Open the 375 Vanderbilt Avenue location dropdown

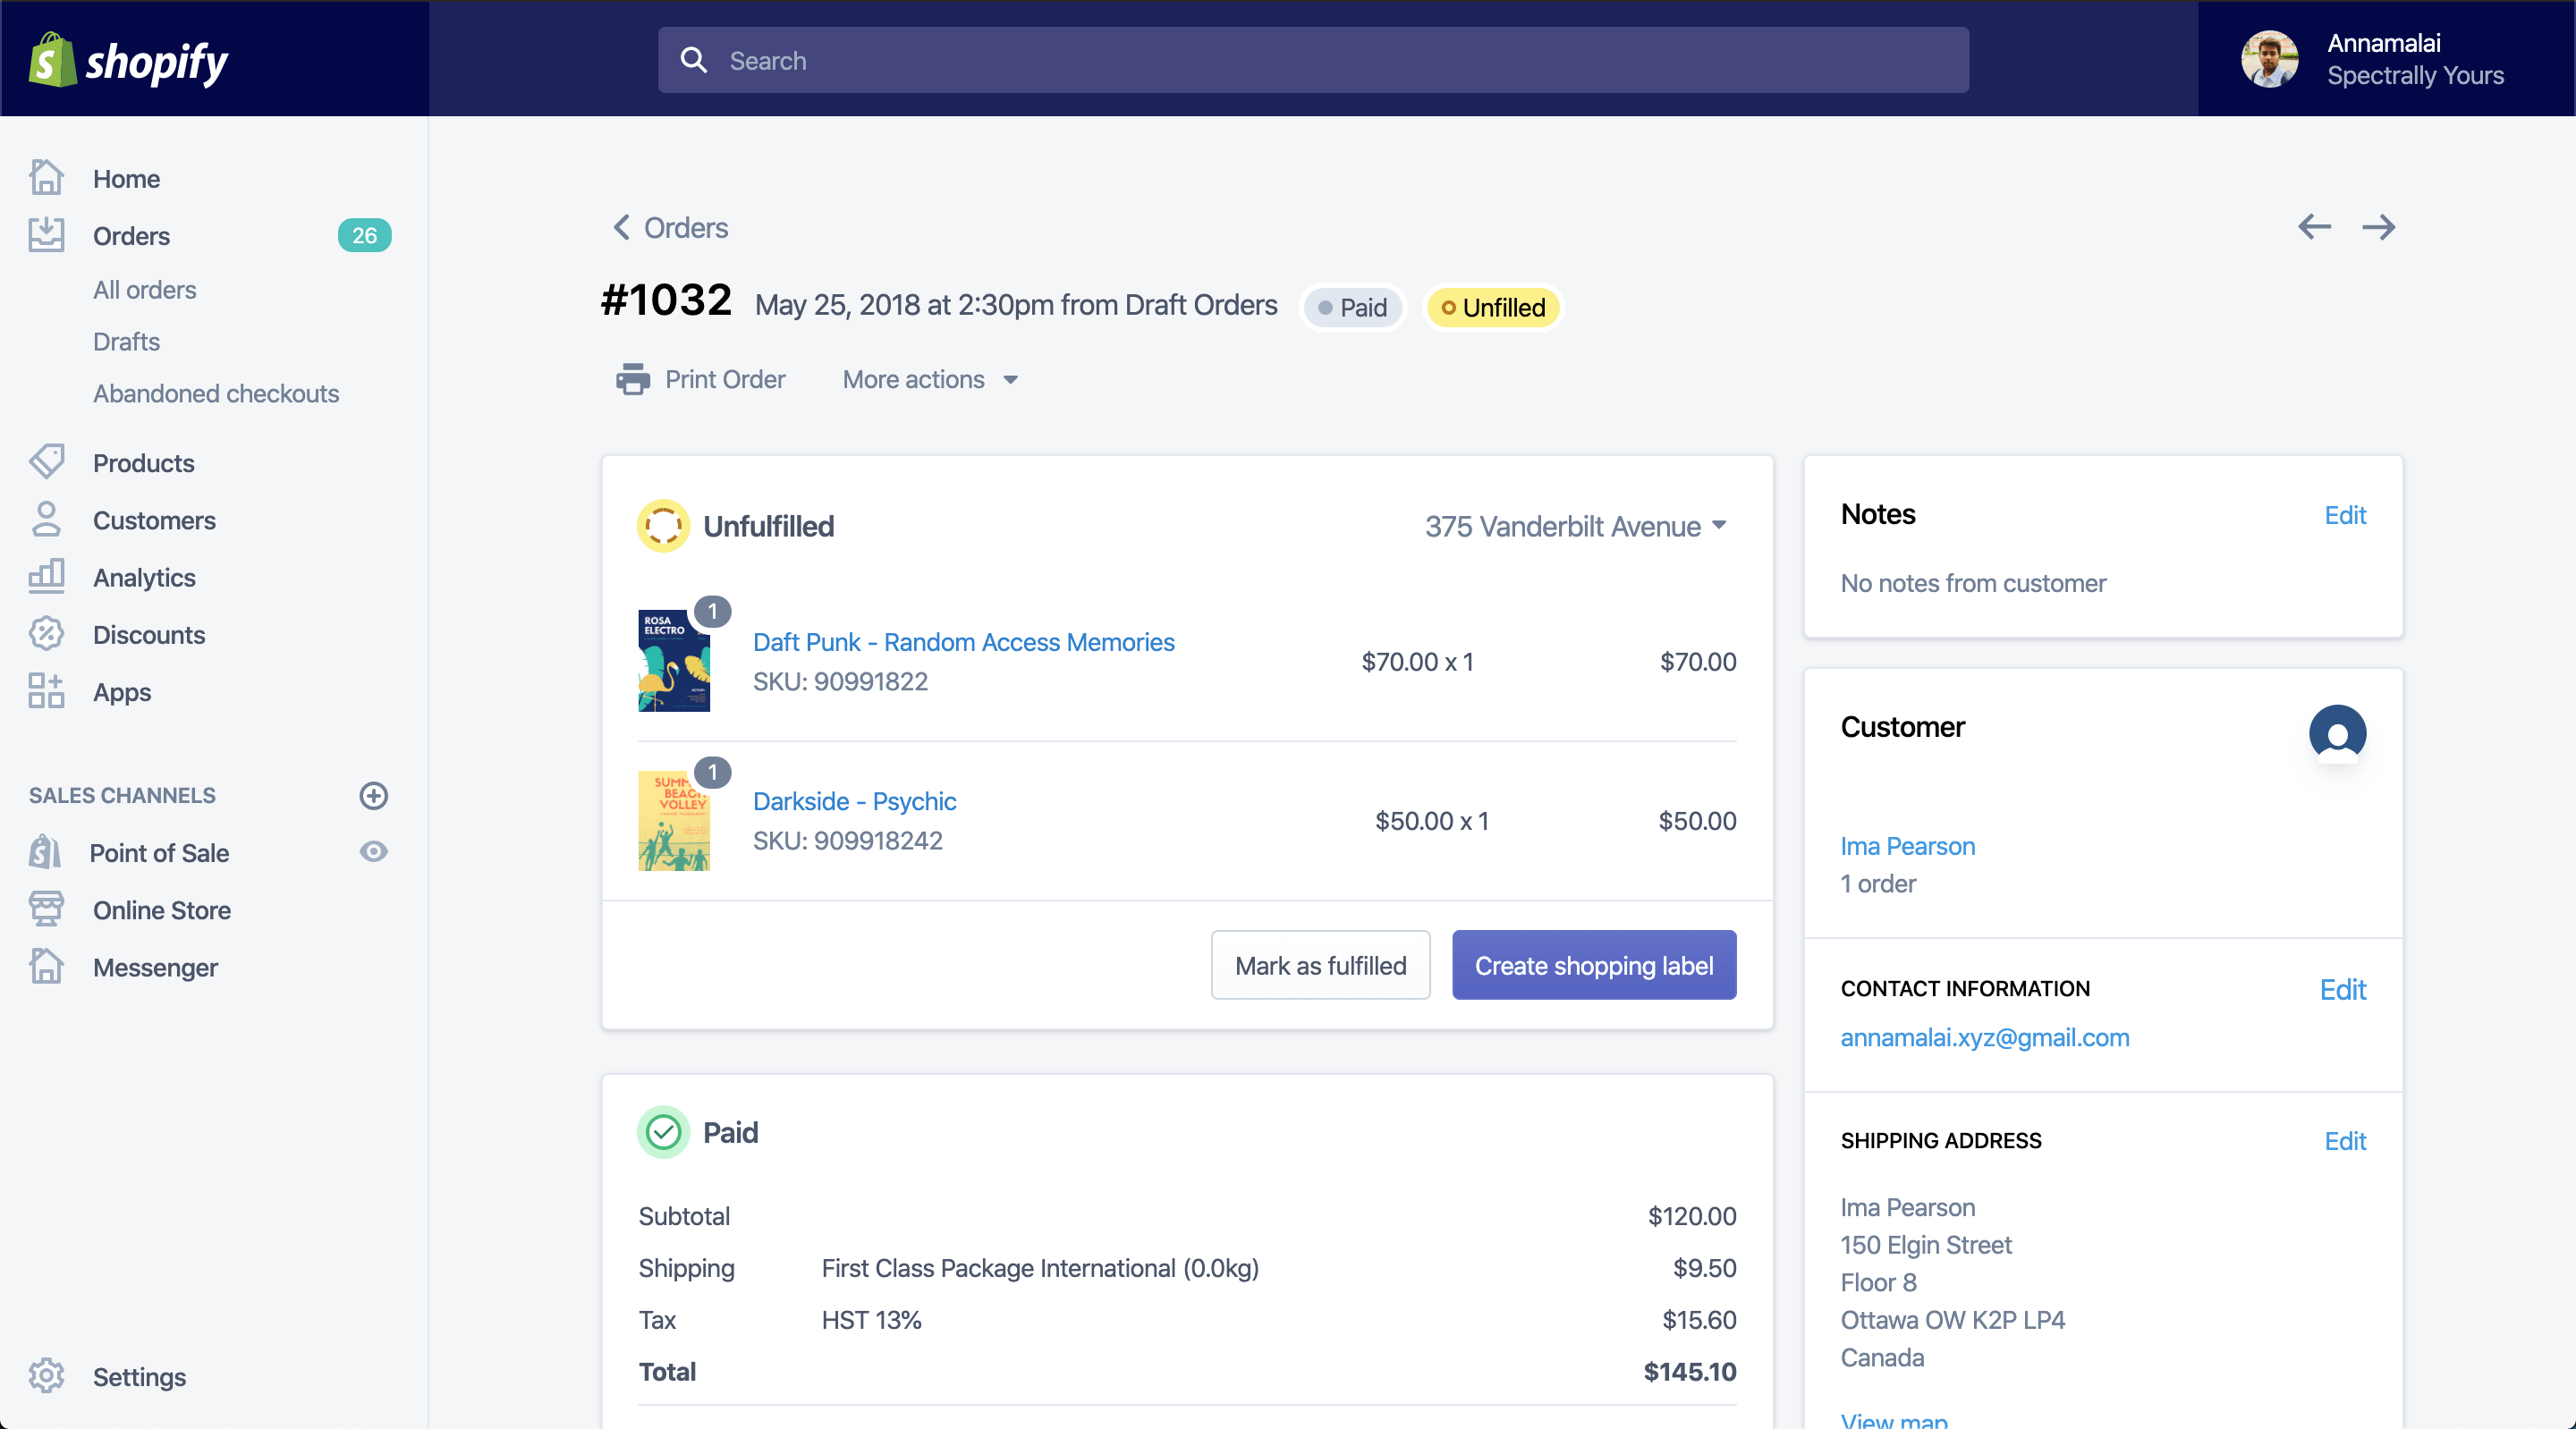[1575, 526]
